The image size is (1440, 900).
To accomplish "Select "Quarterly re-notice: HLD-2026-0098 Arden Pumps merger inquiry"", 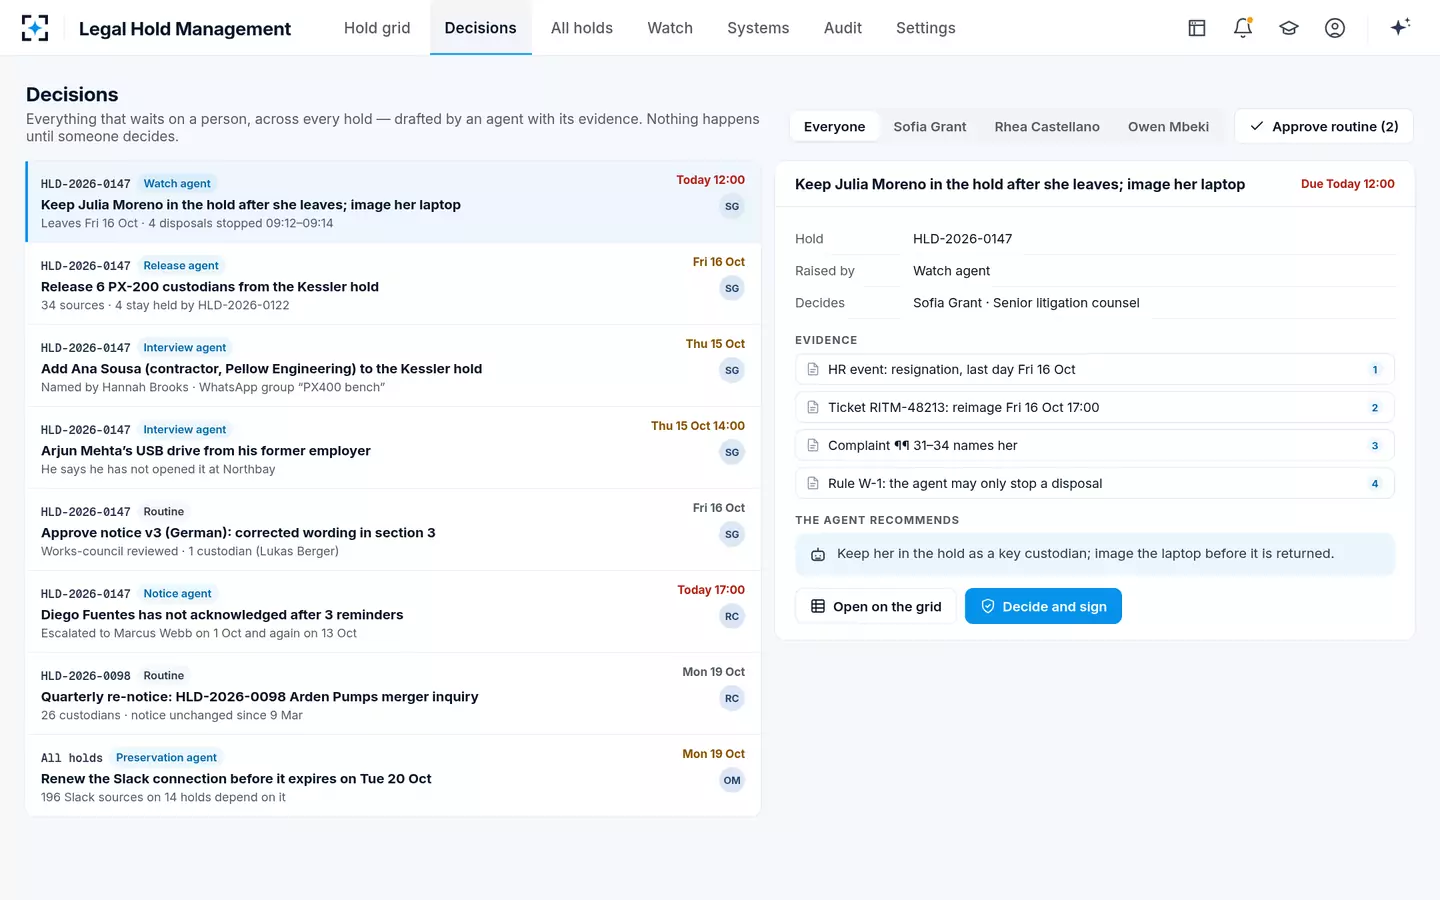I will [393, 694].
